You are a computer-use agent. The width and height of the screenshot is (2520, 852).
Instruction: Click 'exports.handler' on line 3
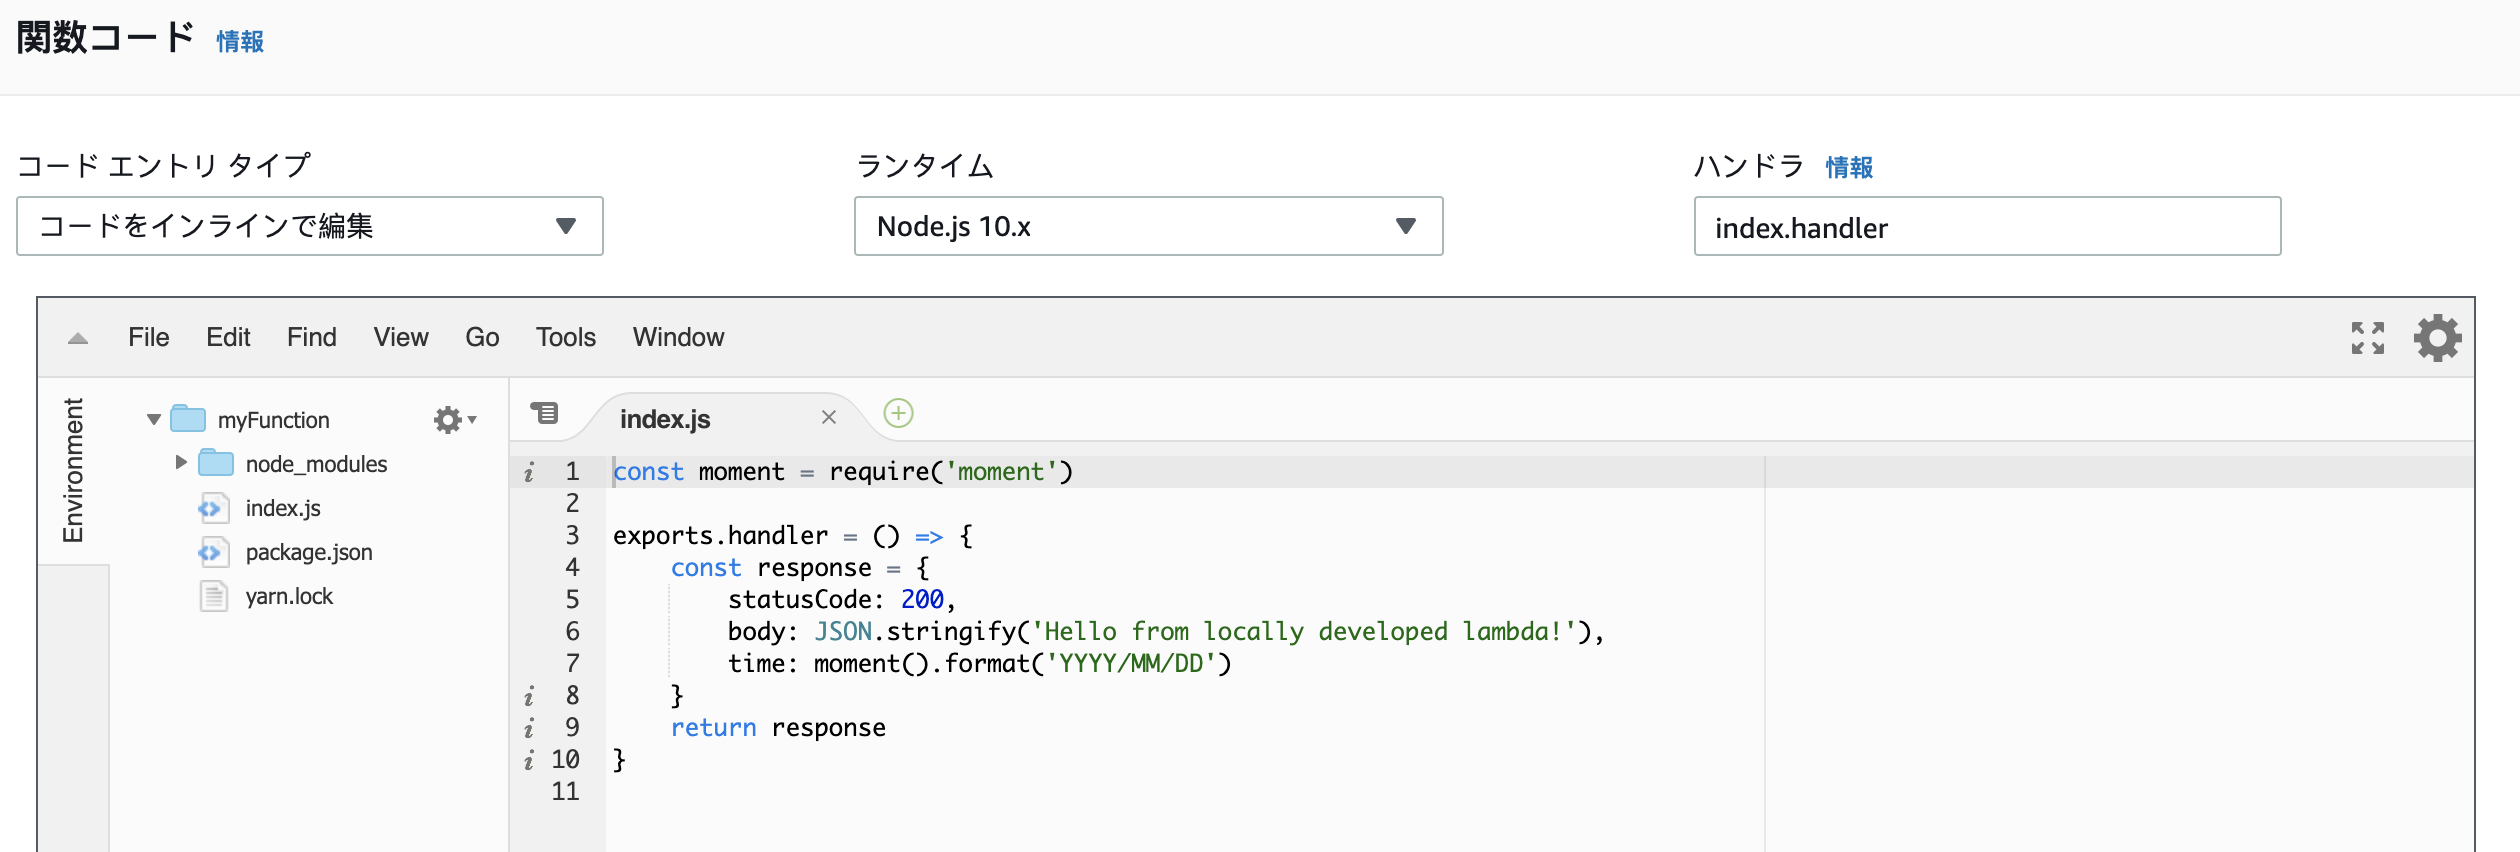[x=720, y=536]
